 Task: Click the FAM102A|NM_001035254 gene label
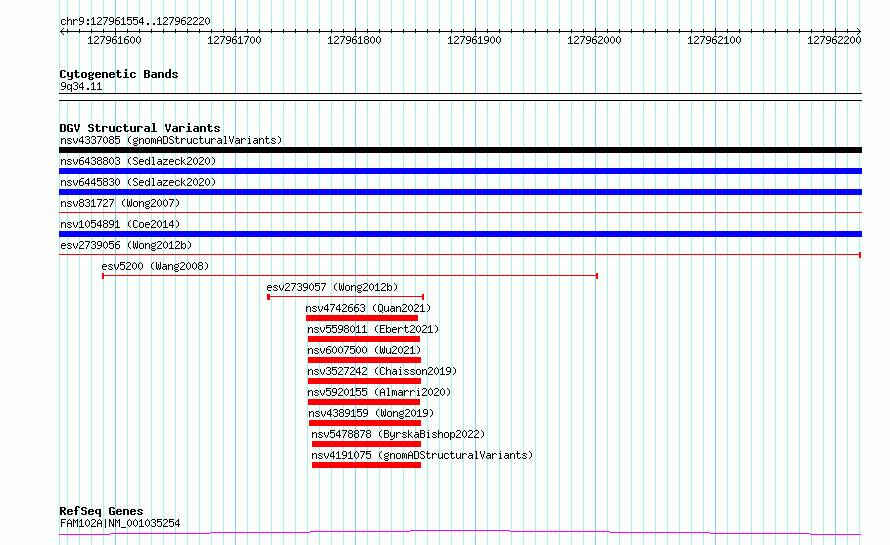click(120, 523)
